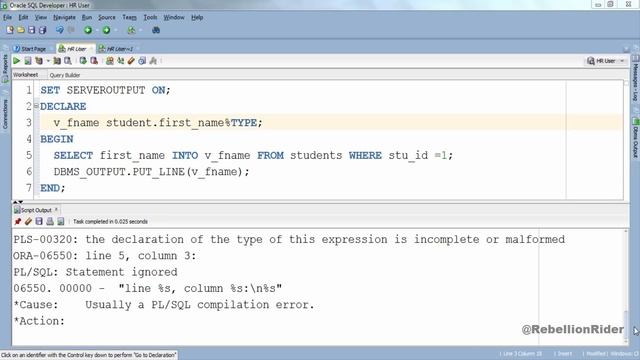Image resolution: width=640 pixels, height=360 pixels.
Task: Click the Save All icon
Action: coord(42,30)
